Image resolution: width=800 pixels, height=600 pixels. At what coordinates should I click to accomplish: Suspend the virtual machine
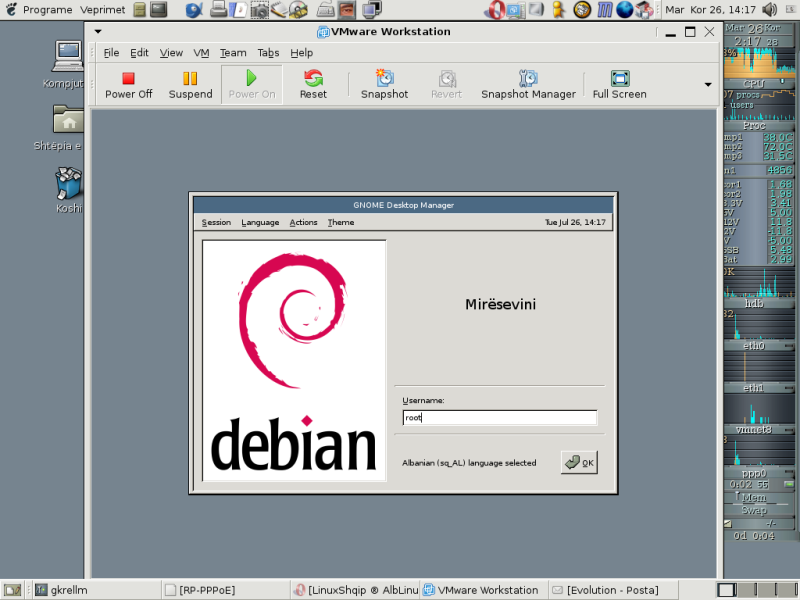(x=190, y=85)
